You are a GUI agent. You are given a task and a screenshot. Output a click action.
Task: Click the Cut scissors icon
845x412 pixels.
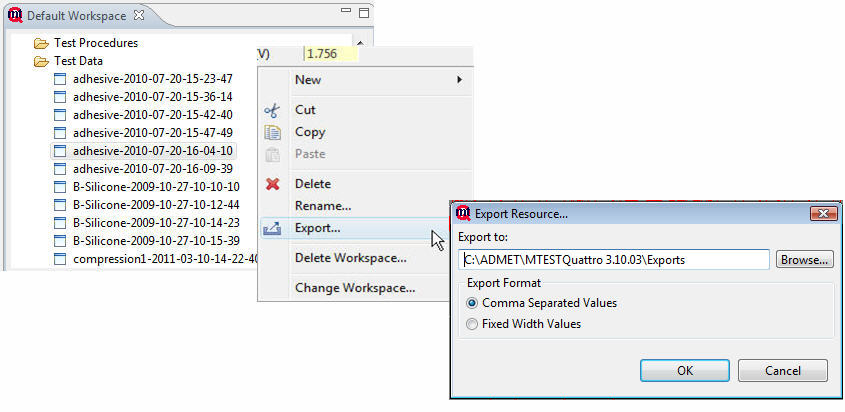tap(272, 110)
